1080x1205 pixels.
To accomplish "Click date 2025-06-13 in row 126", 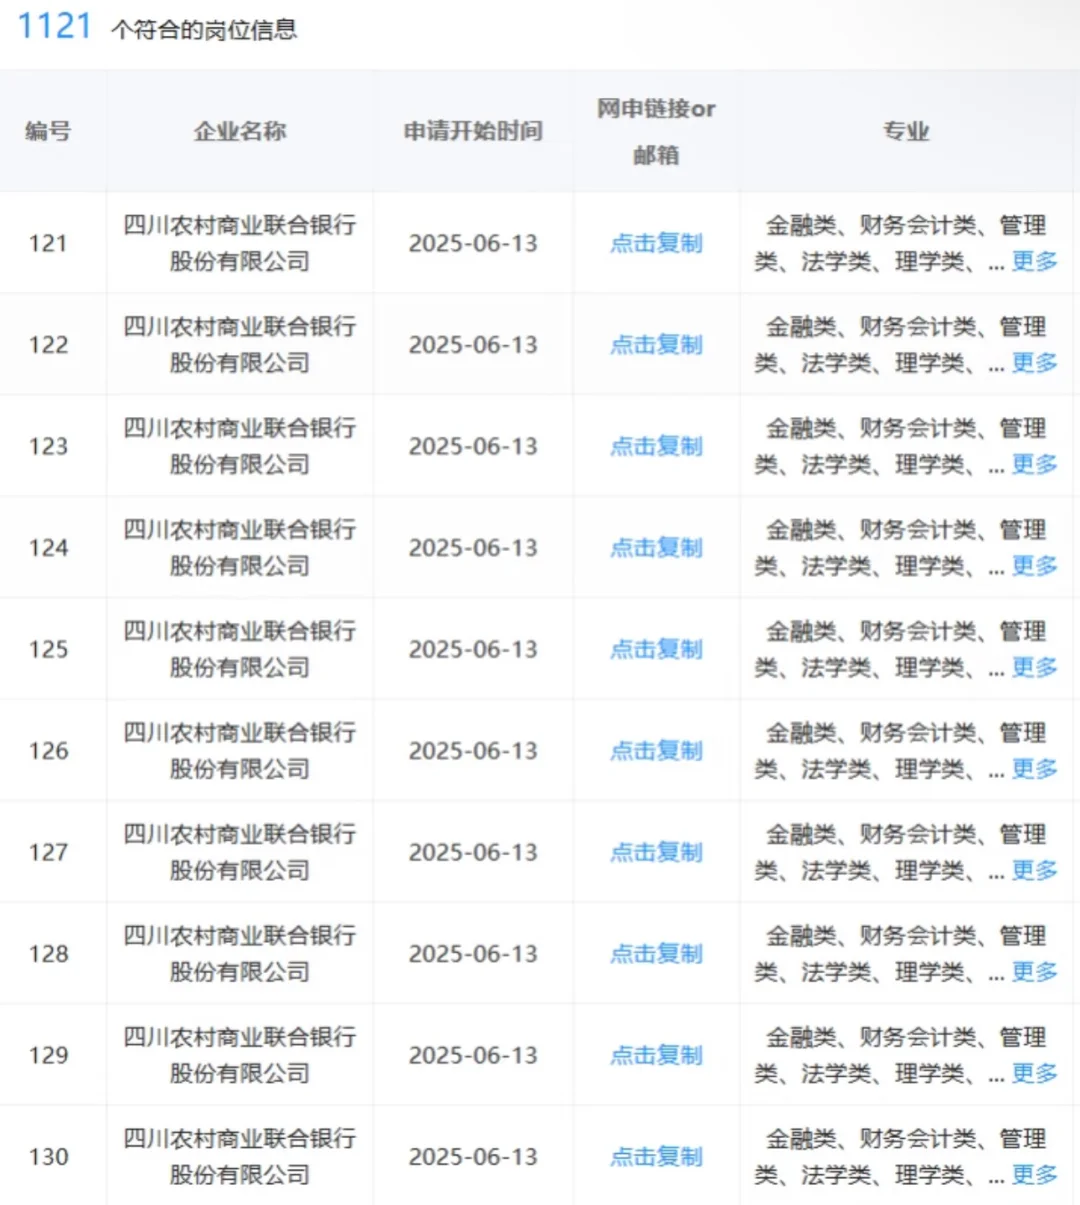I will 473,751.
